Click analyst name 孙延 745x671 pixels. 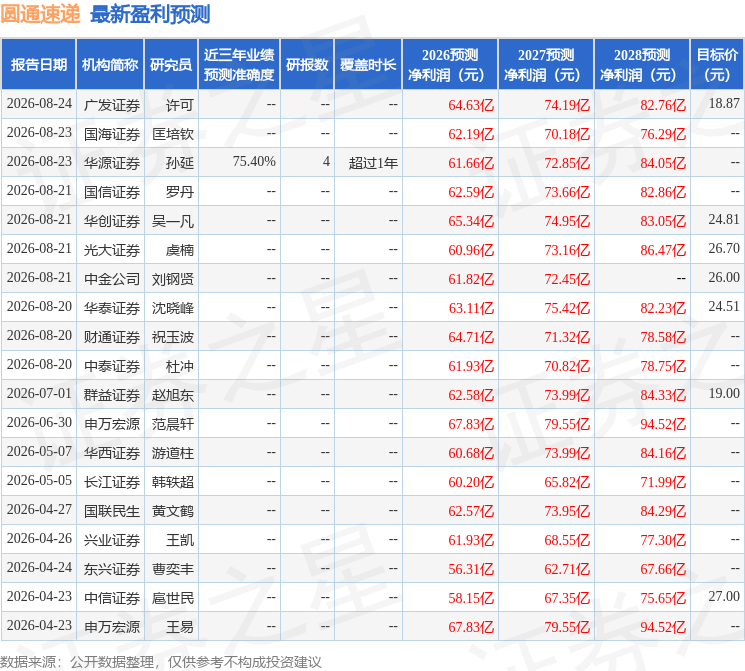[180, 163]
